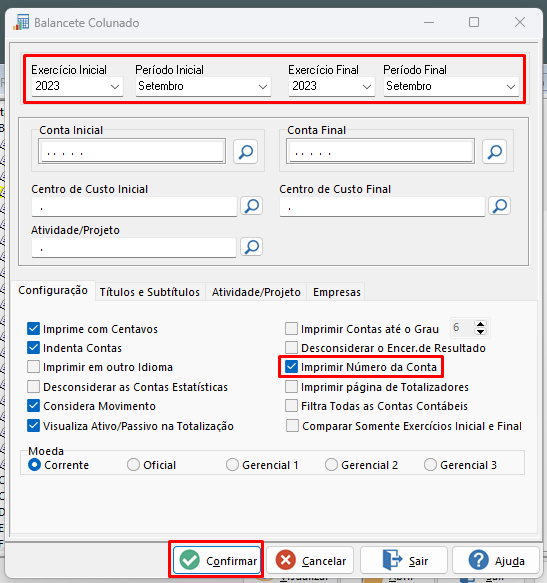Open the Conta Inicial search magnifier
This screenshot has width=547, height=583.
(x=245, y=151)
